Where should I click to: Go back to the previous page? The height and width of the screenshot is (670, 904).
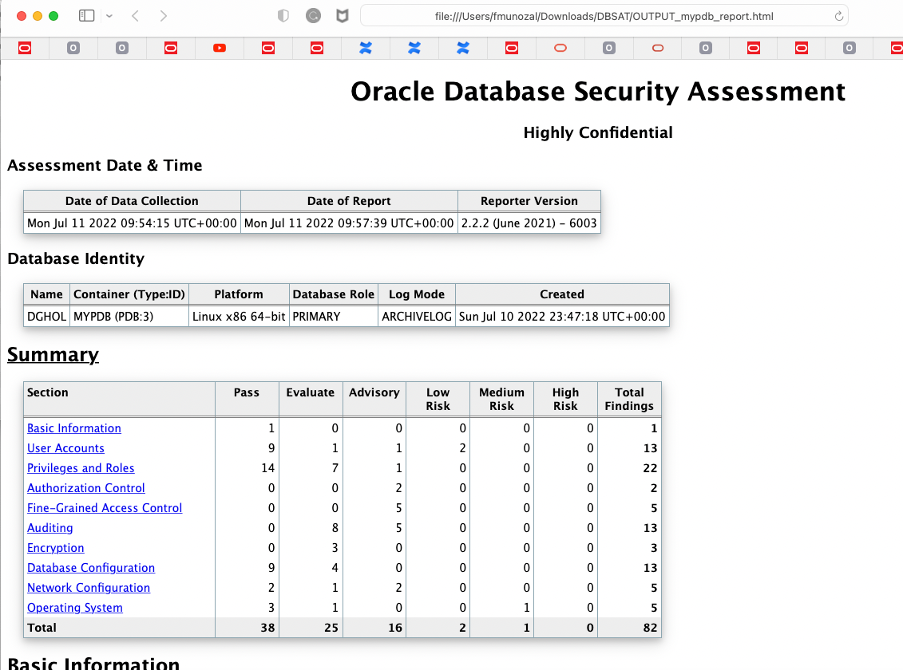pyautogui.click(x=135, y=16)
